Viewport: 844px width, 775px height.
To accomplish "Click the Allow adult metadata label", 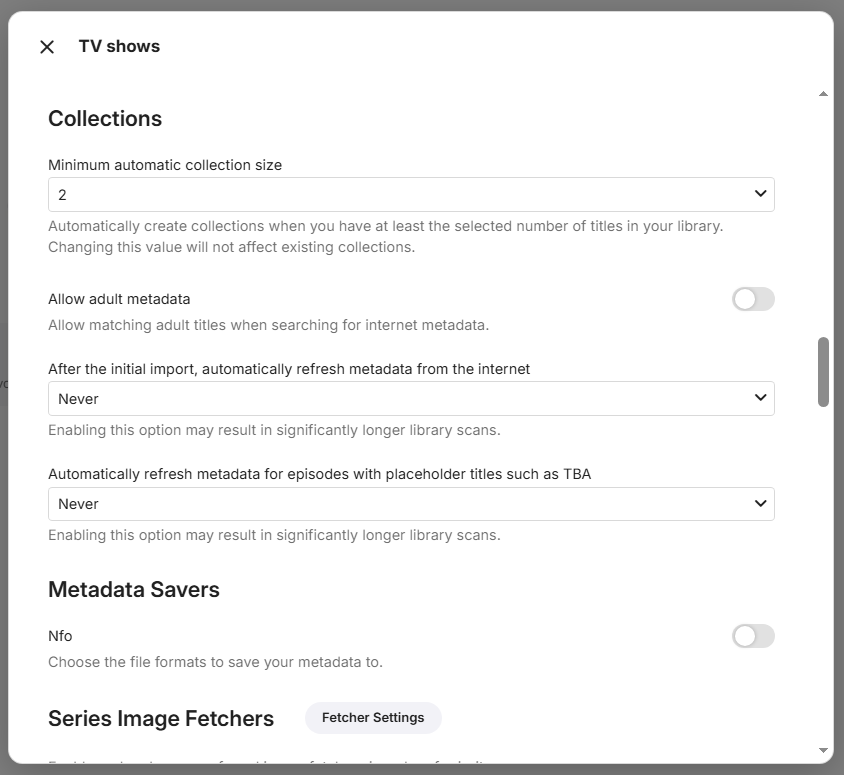I will pos(119,299).
